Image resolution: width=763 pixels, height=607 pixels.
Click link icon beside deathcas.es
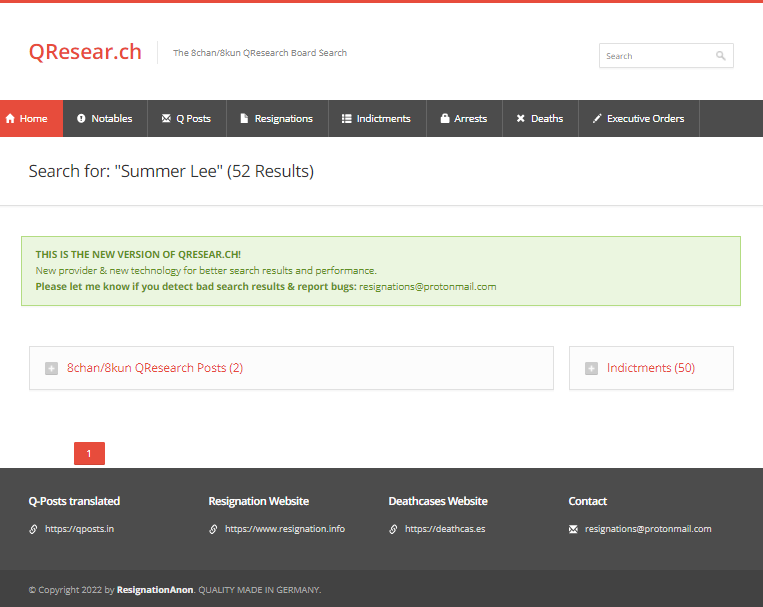(x=393, y=529)
